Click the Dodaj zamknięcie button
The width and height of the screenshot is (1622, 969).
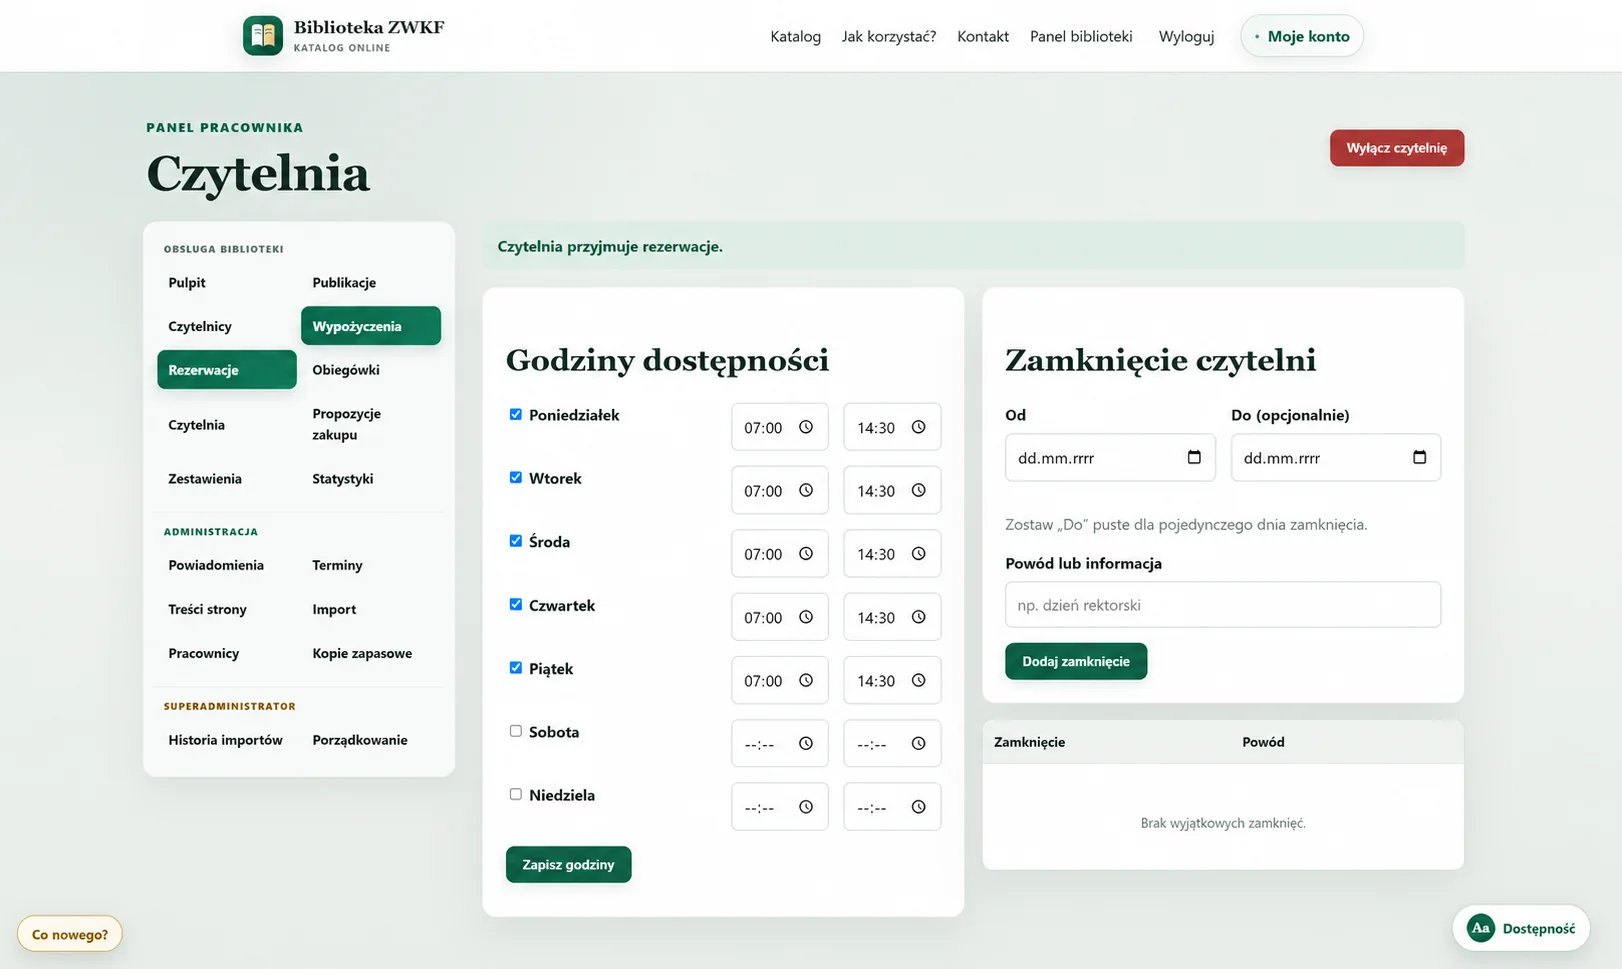coord(1076,661)
